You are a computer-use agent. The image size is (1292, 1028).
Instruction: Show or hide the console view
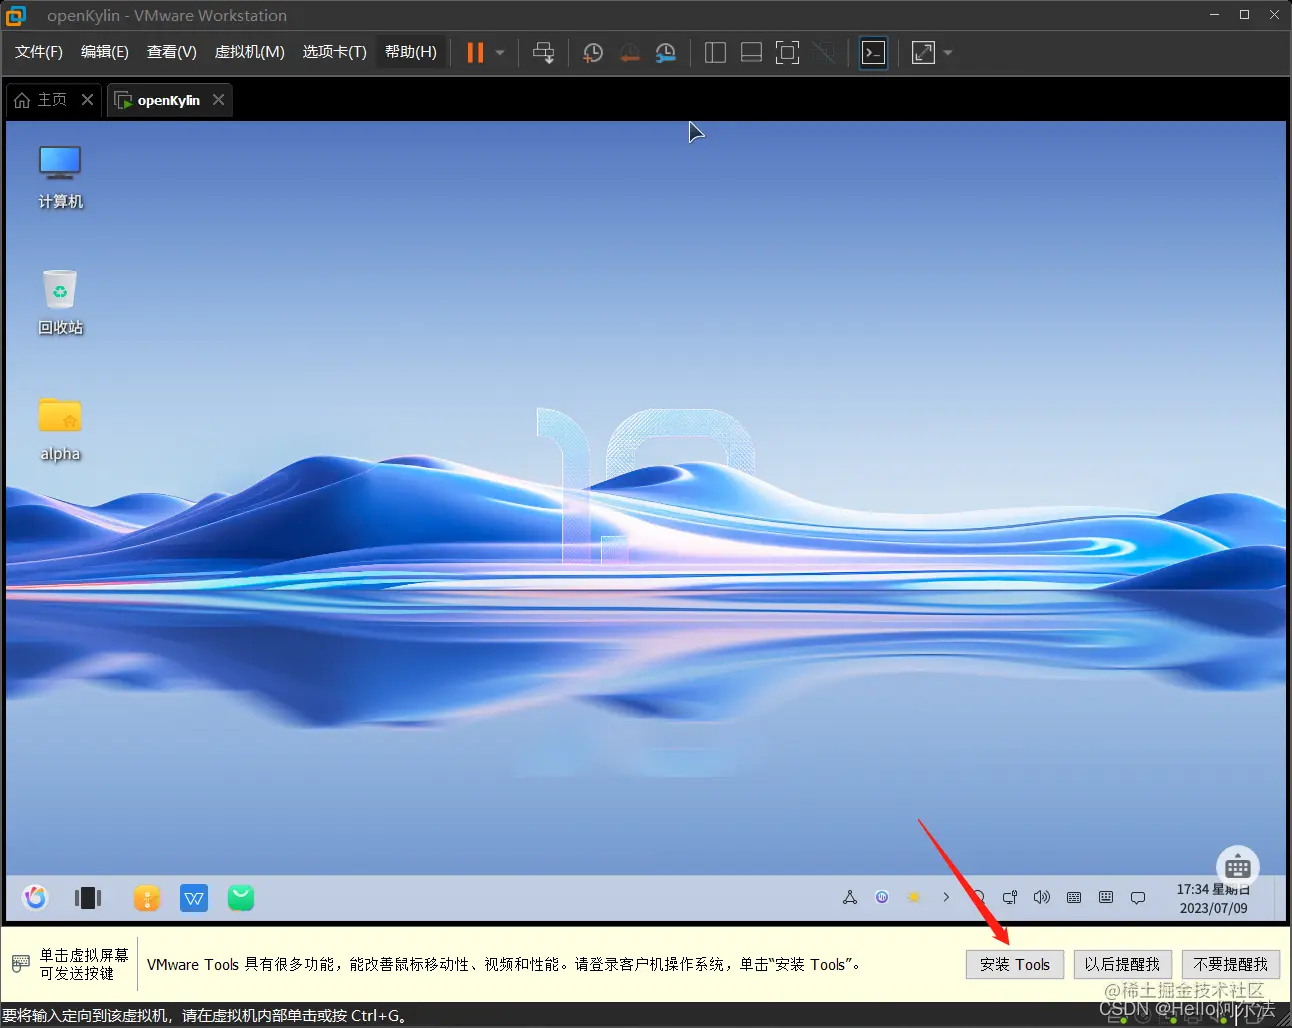872,52
